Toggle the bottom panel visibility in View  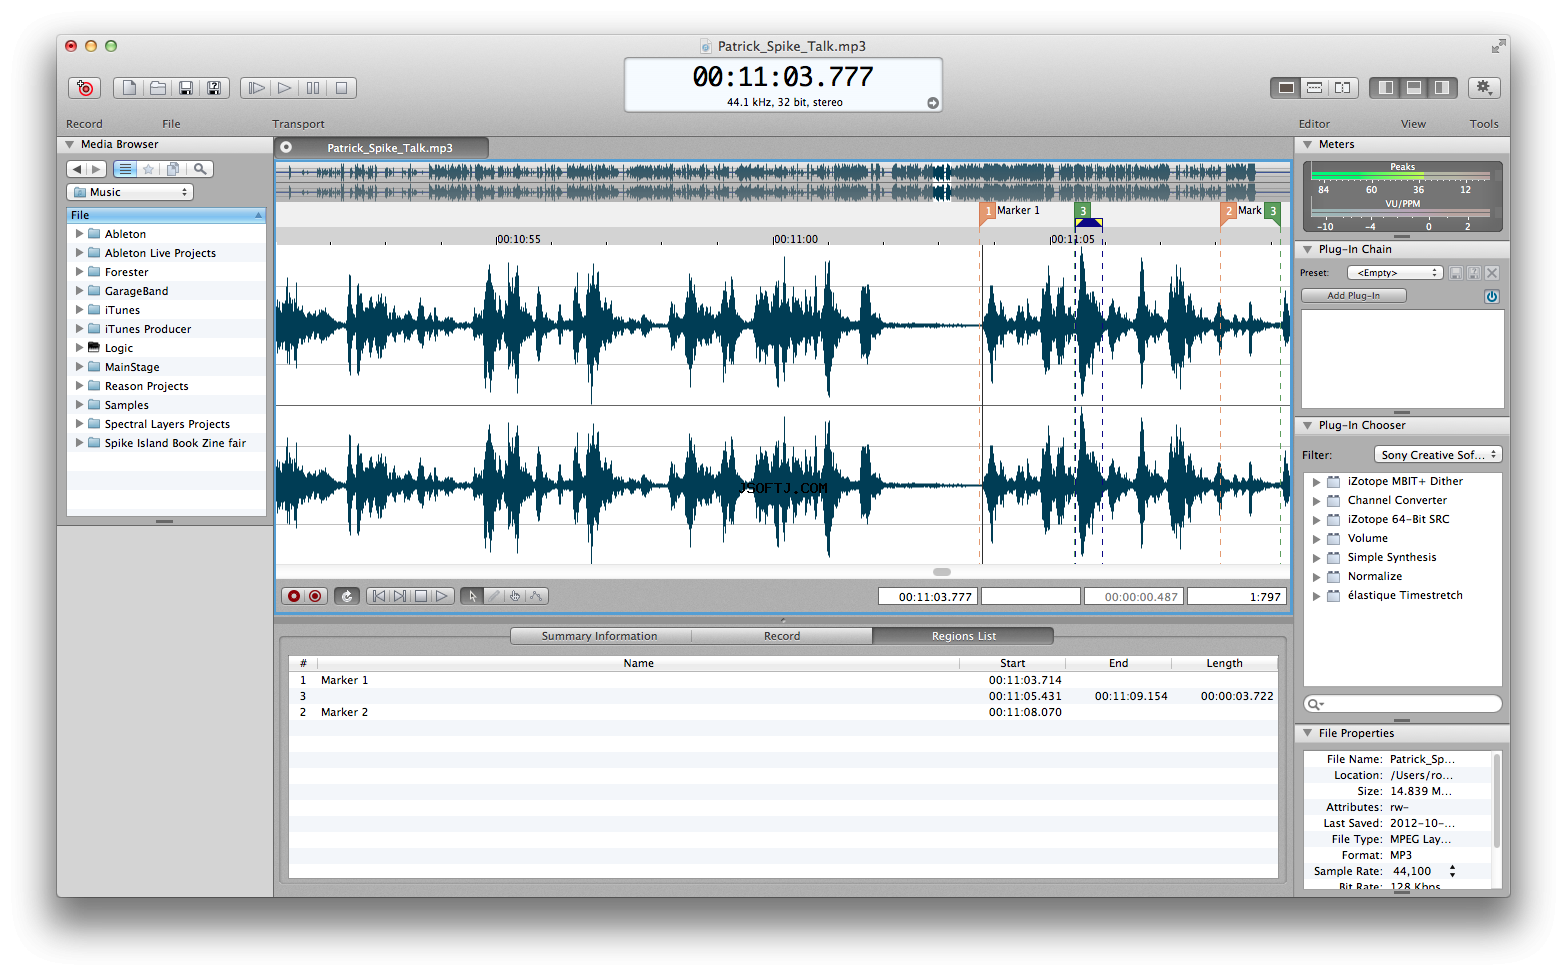(1413, 88)
